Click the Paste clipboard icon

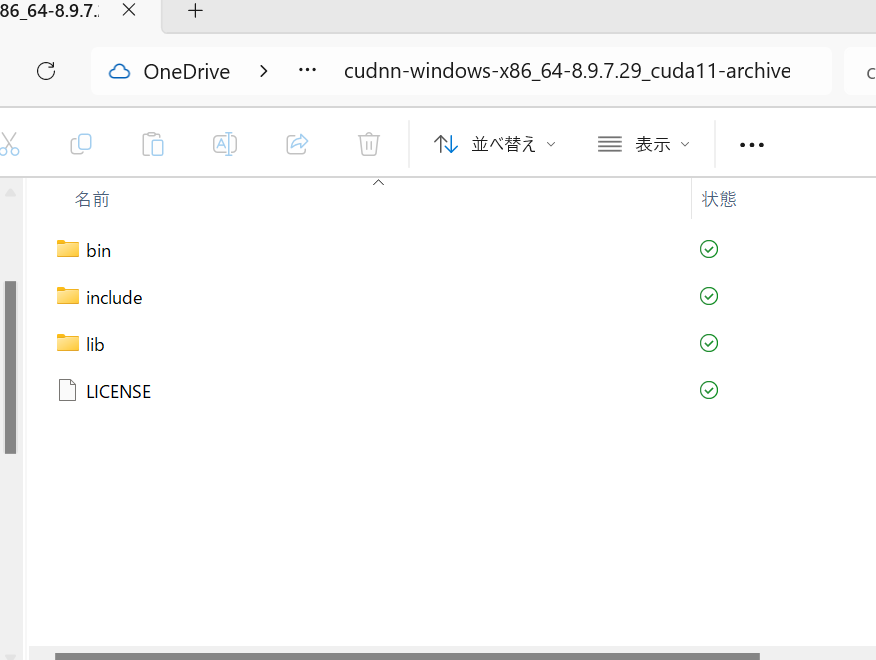[x=153, y=144]
